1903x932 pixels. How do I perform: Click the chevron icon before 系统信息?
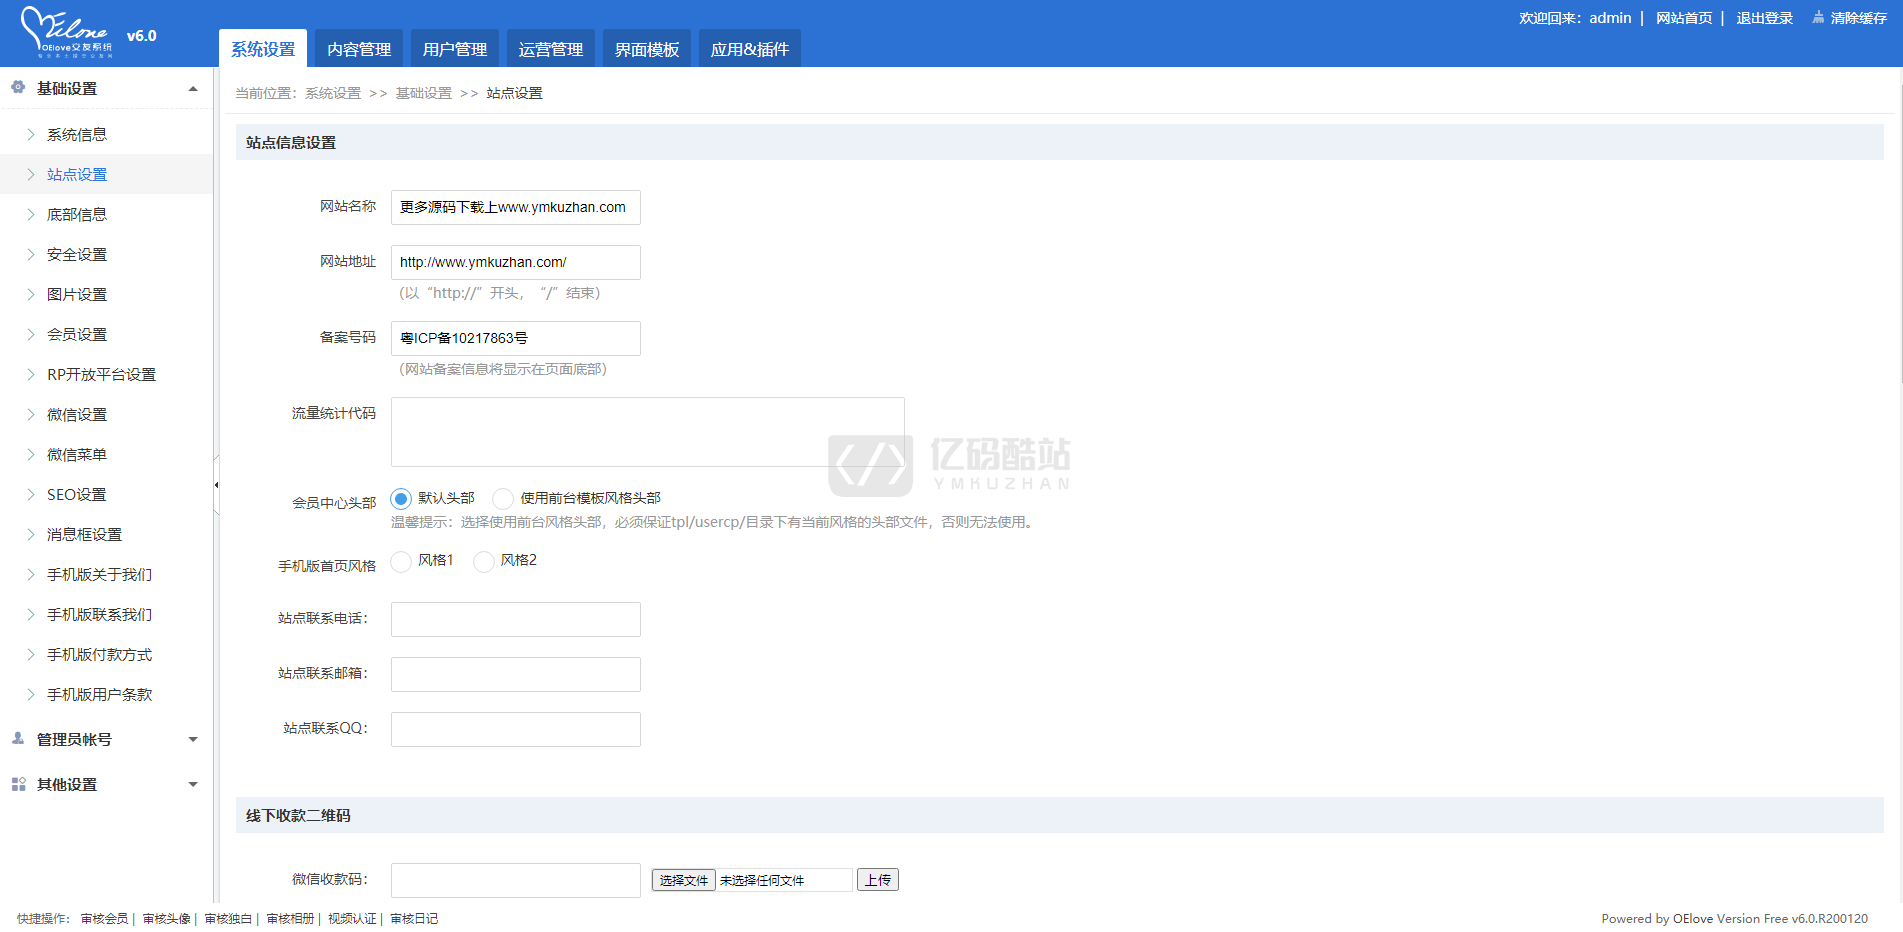[x=31, y=134]
